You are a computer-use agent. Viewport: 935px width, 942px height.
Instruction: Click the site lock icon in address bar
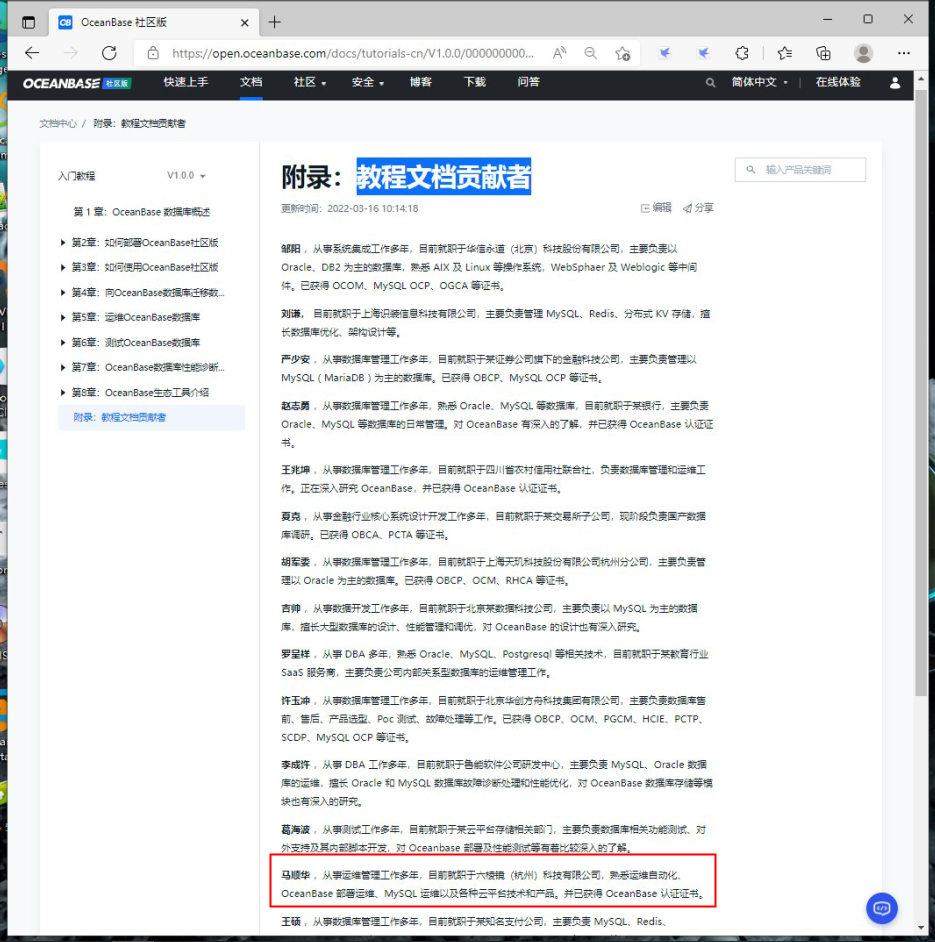153,53
